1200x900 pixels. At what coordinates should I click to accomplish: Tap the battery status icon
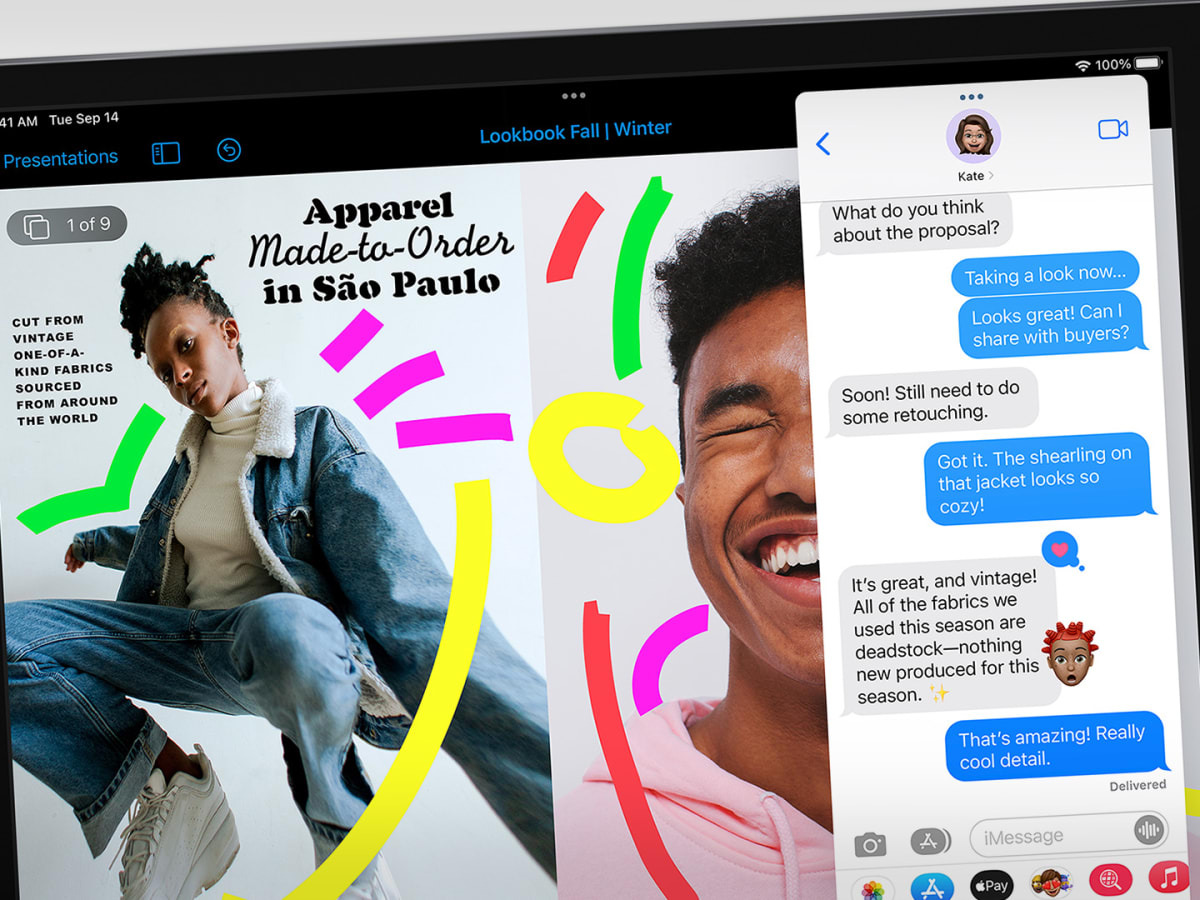tap(1147, 63)
